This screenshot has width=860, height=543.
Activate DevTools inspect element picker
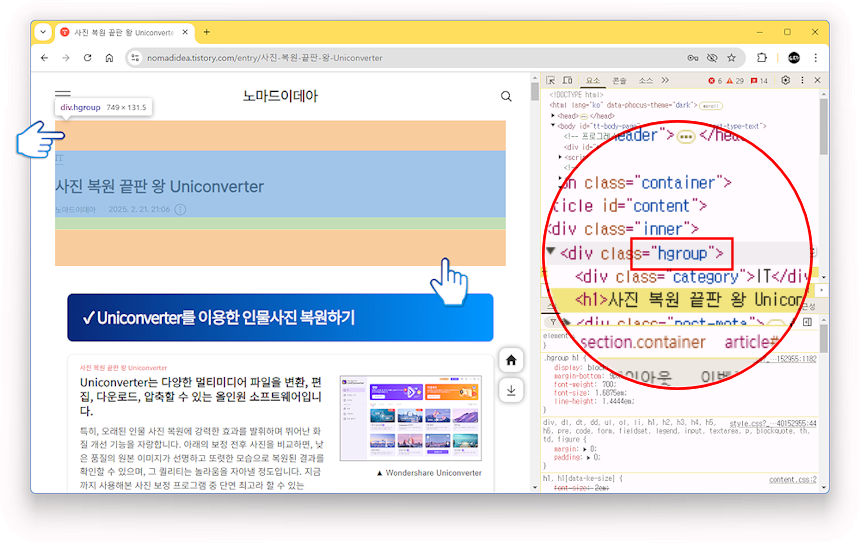(551, 81)
